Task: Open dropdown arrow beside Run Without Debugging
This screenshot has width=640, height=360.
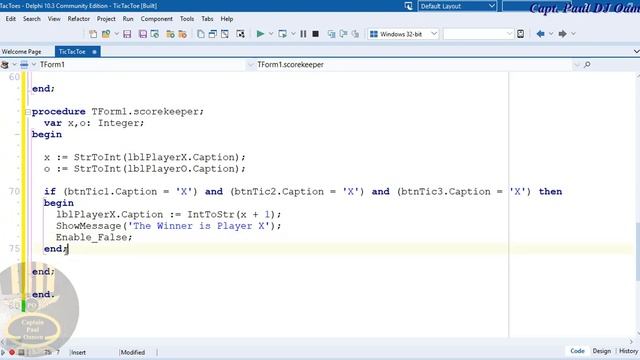Action: pos(293,34)
